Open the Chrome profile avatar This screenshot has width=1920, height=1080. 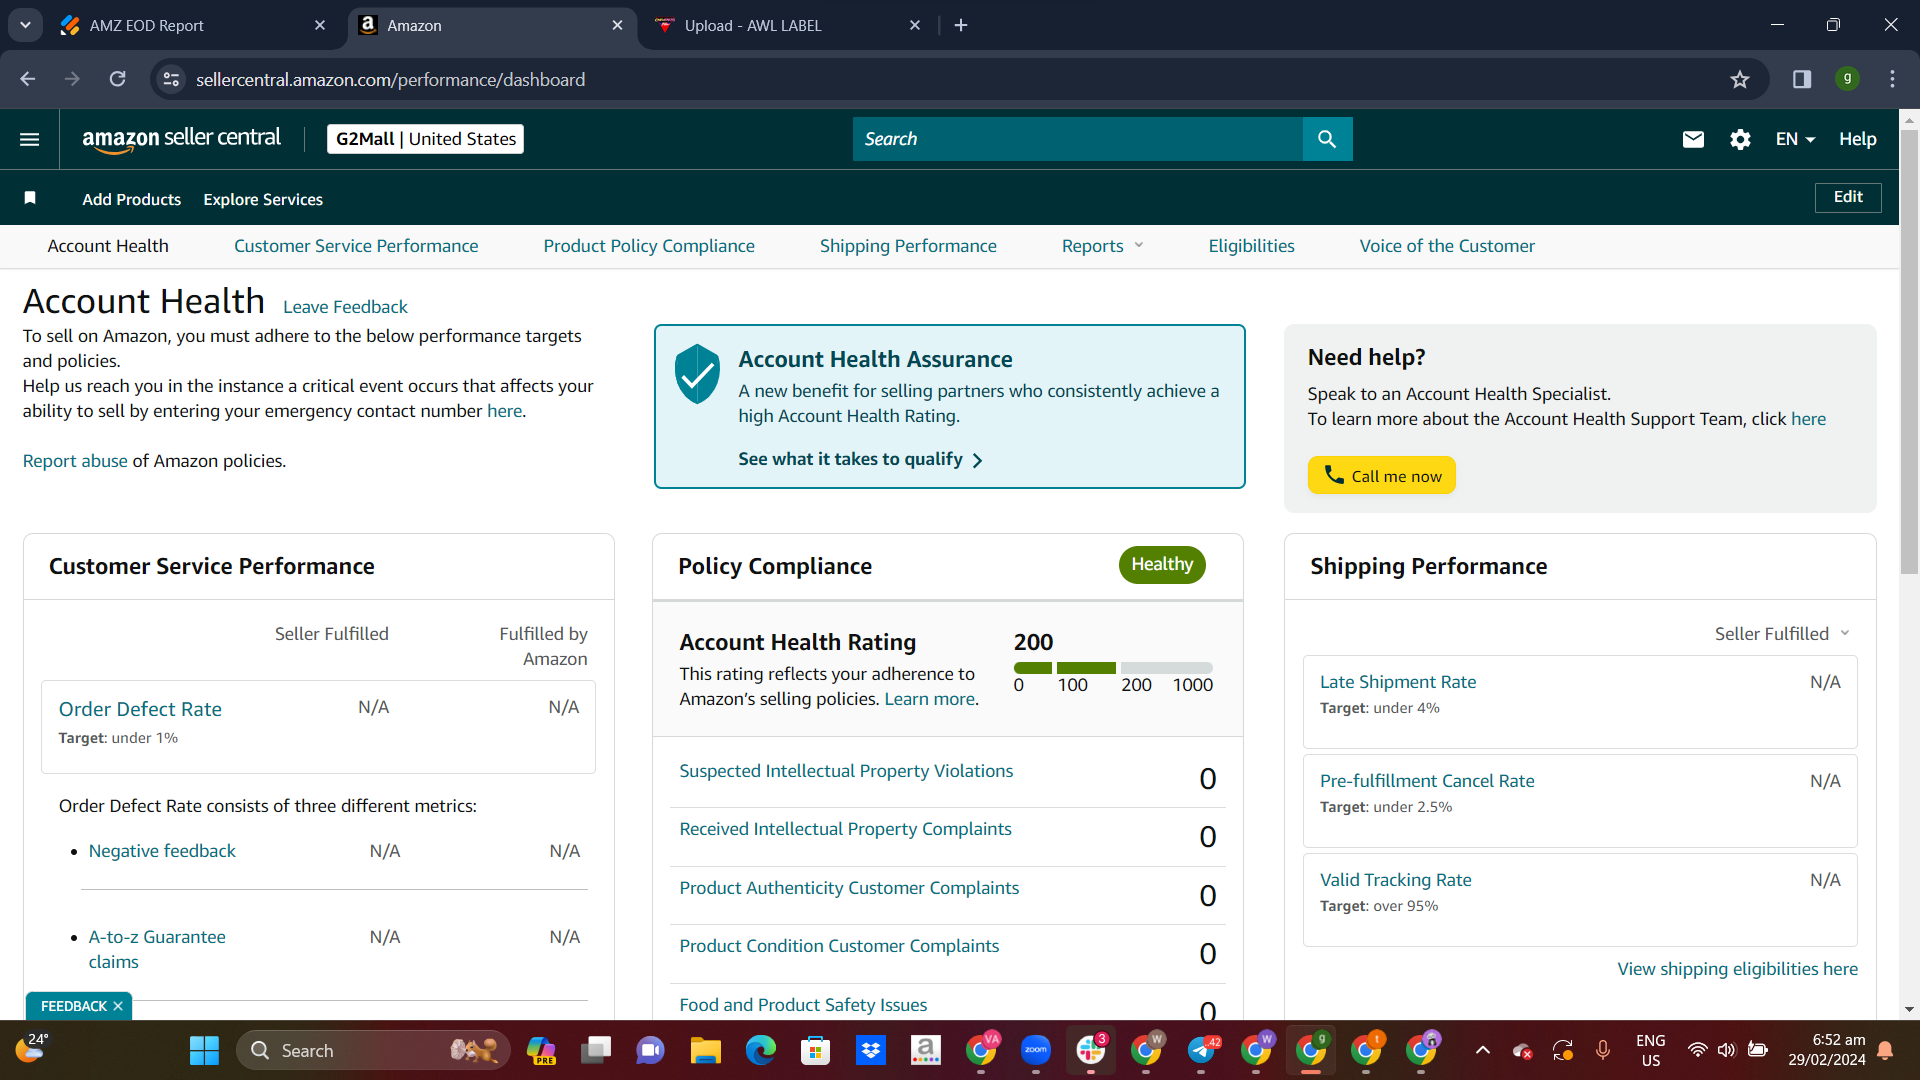(1847, 79)
